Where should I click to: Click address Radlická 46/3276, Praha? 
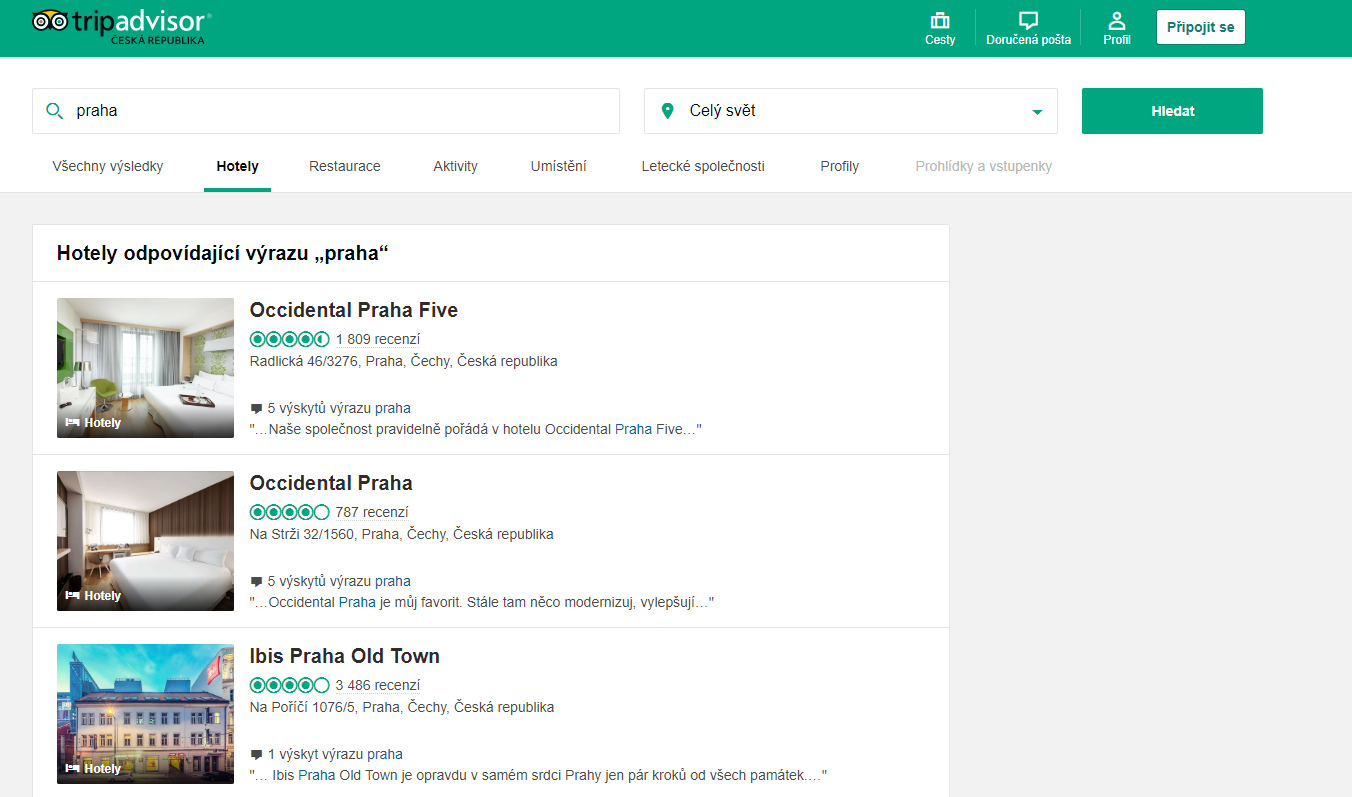(404, 361)
